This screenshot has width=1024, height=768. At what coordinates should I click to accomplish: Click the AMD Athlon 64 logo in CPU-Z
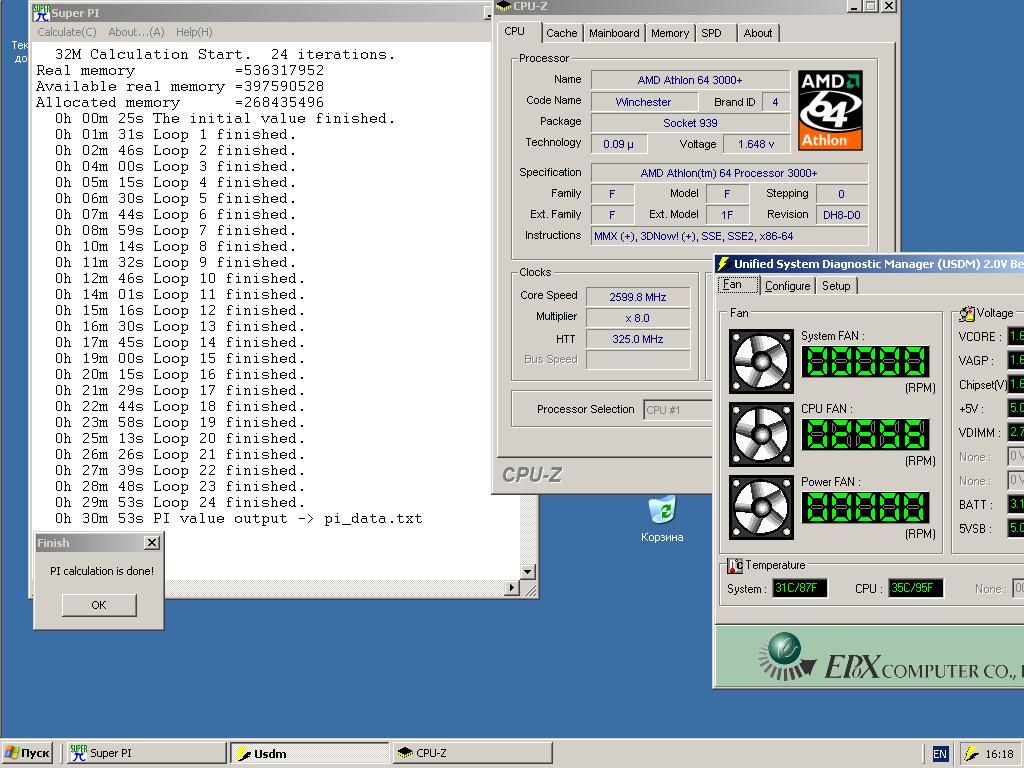point(830,110)
